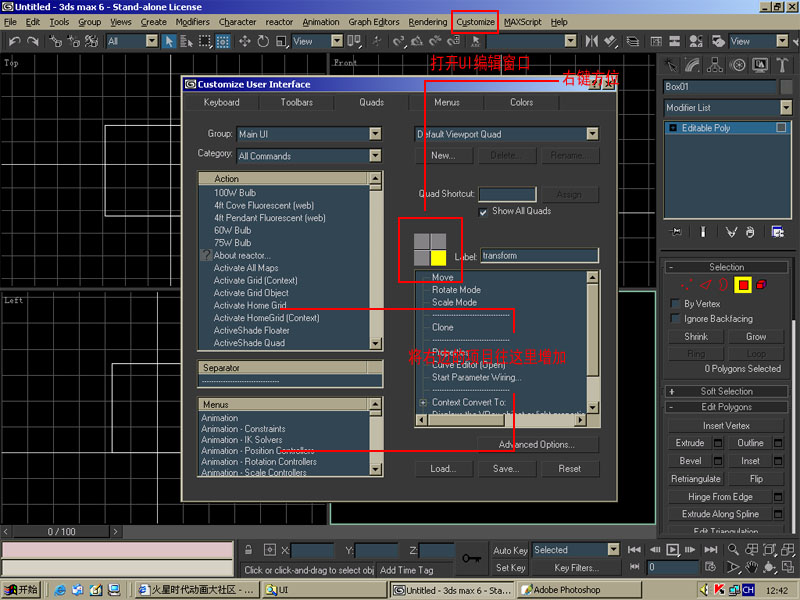The image size is (800, 600).
Task: Activate the Select and Move tool
Action: [x=244, y=41]
